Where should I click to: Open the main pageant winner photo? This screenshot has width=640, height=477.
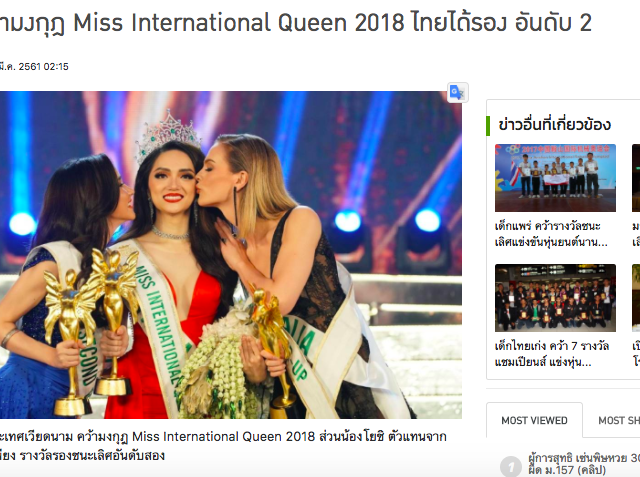coord(231,255)
